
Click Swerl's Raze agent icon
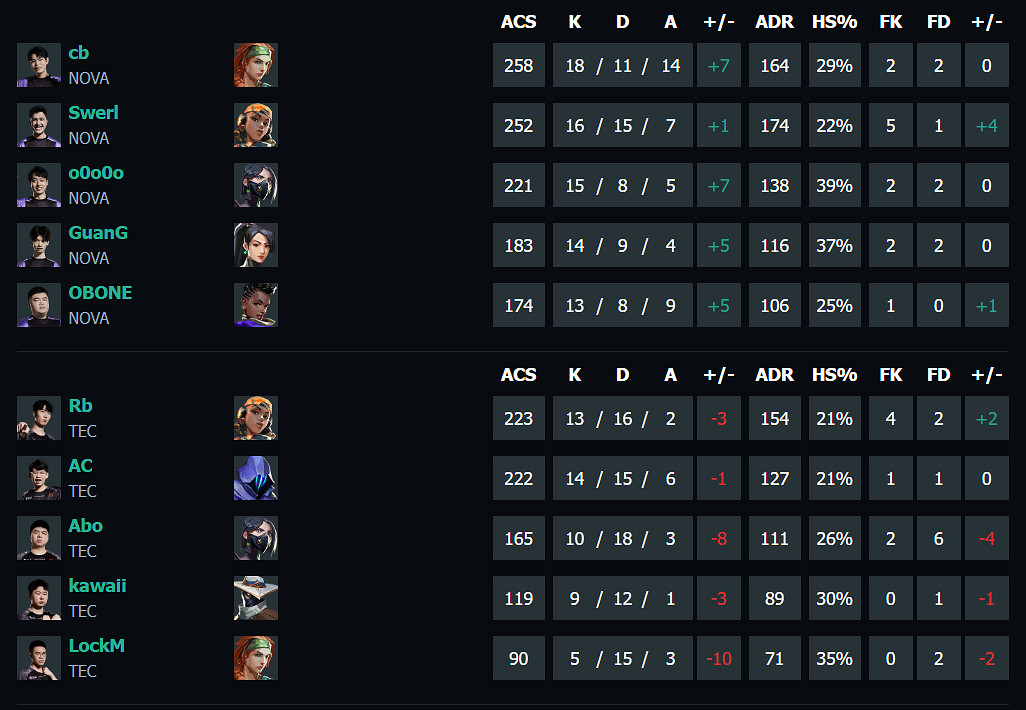pyautogui.click(x=256, y=125)
